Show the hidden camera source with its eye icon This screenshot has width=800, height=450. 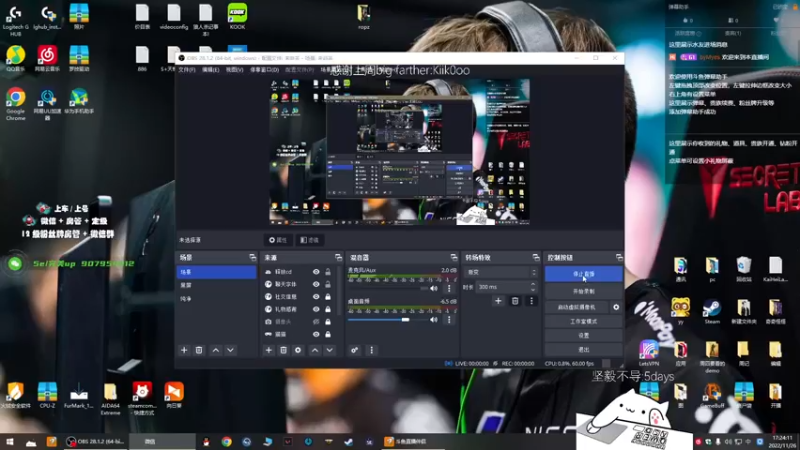pos(316,321)
